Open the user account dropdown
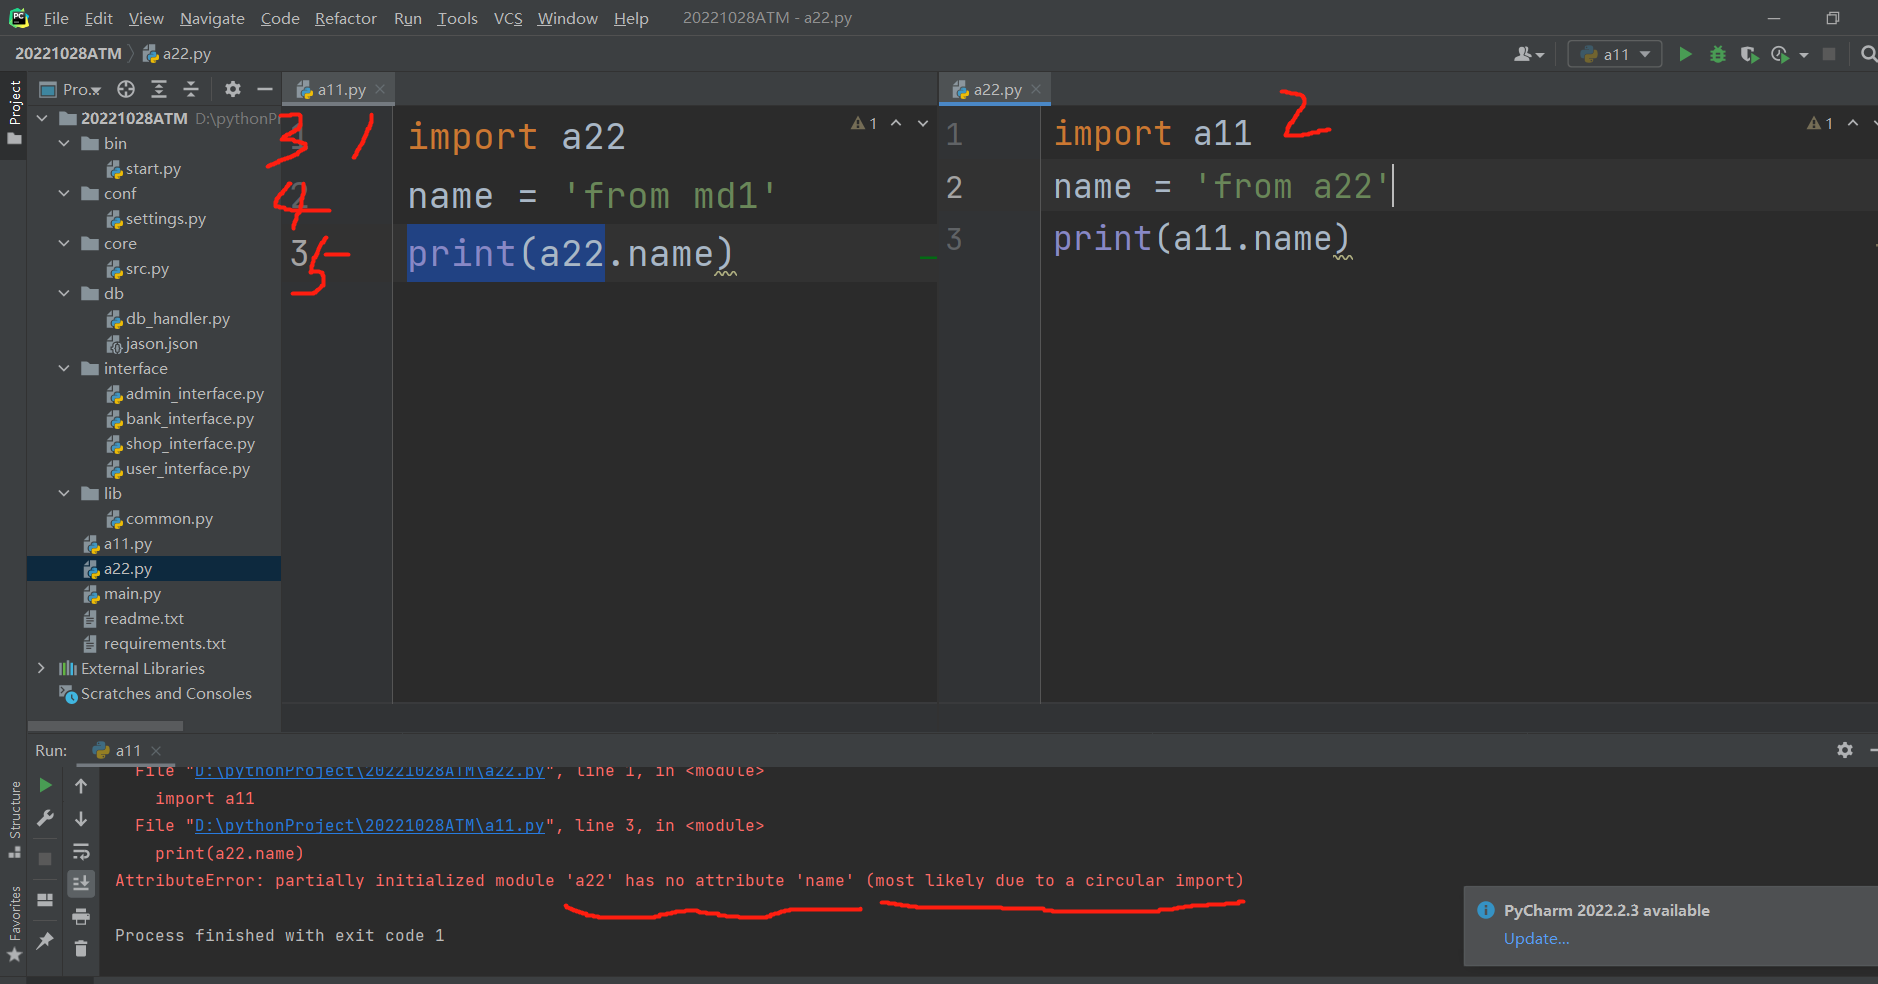Viewport: 1878px width, 984px height. click(1529, 54)
